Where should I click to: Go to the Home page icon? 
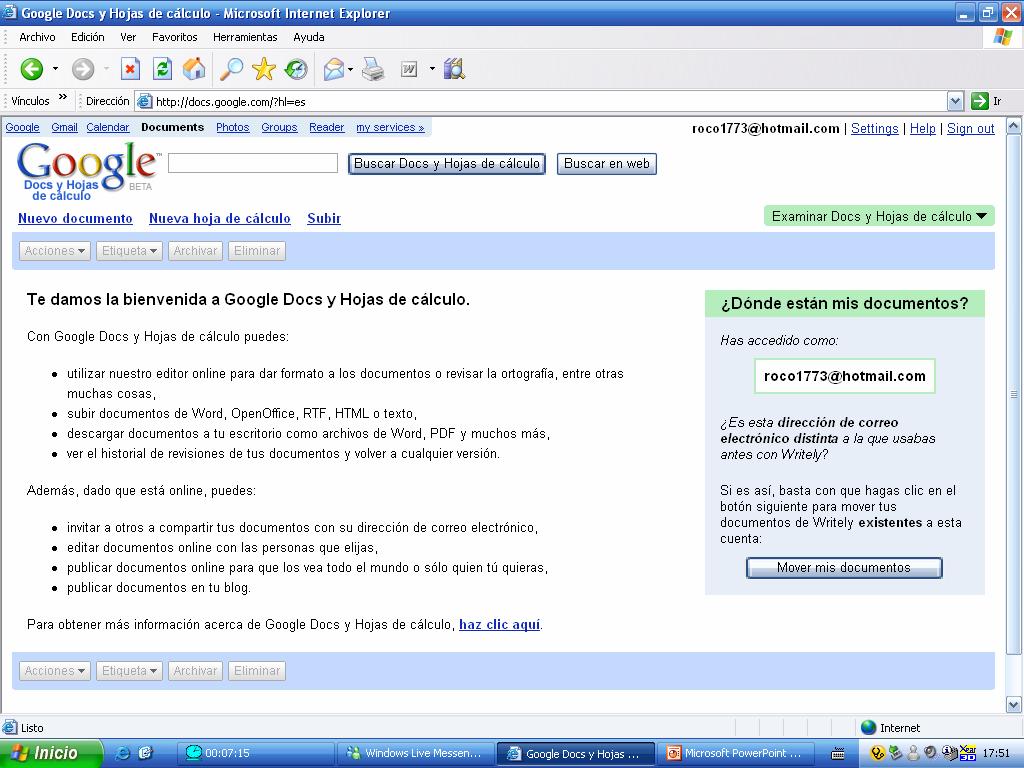click(x=194, y=69)
